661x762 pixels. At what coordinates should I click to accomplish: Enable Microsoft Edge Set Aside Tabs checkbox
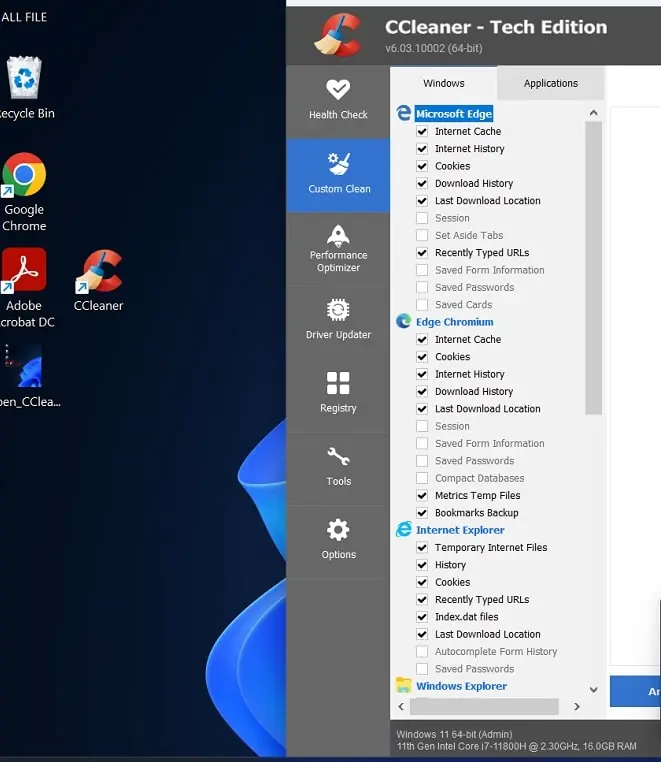point(422,235)
